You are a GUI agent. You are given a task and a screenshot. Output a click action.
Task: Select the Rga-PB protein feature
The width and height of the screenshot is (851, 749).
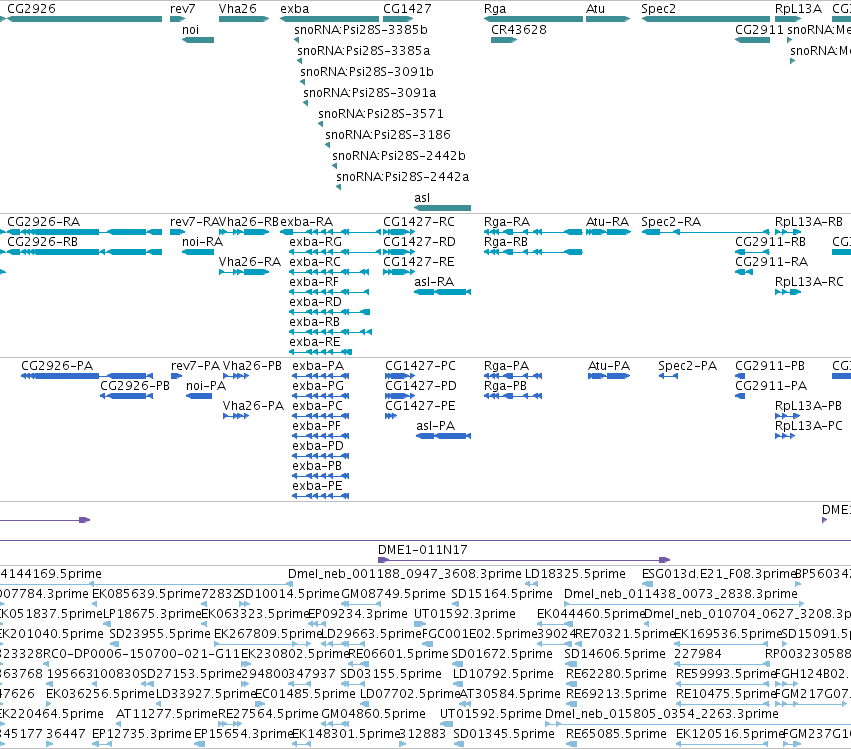coord(512,396)
